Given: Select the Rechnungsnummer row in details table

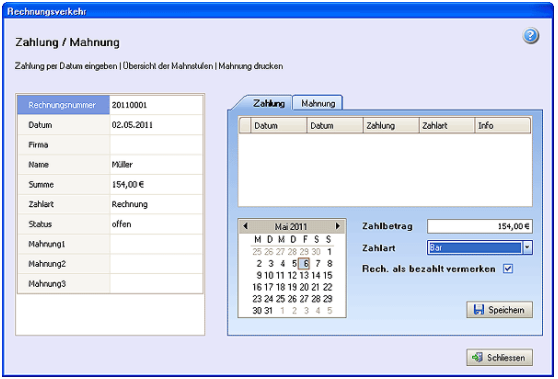Looking at the screenshot, I should tap(110, 105).
